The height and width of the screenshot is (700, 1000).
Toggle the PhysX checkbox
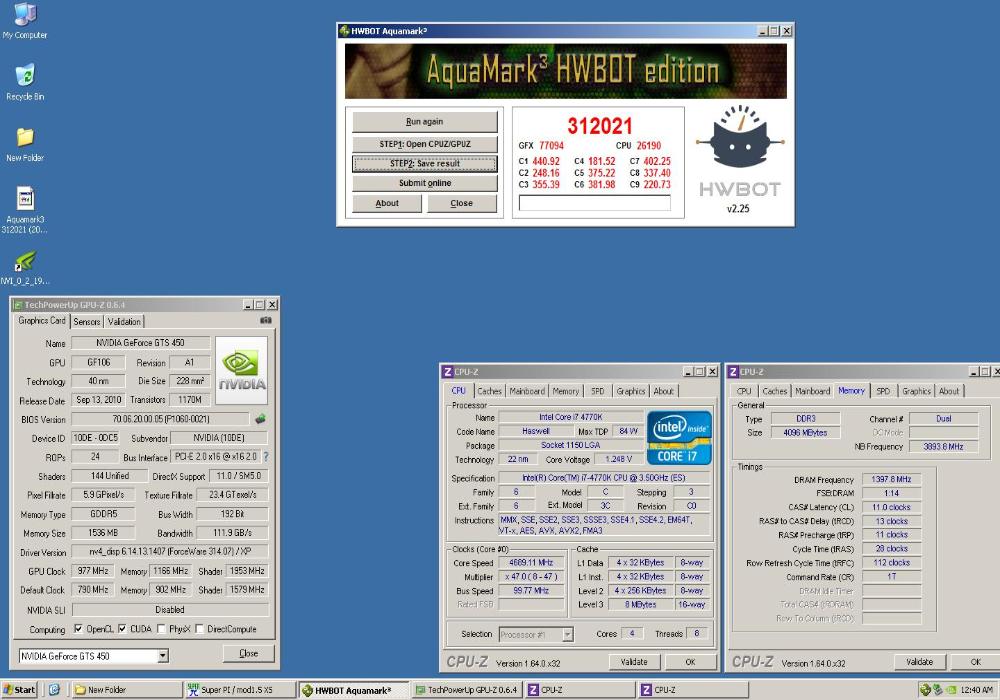[x=162, y=629]
